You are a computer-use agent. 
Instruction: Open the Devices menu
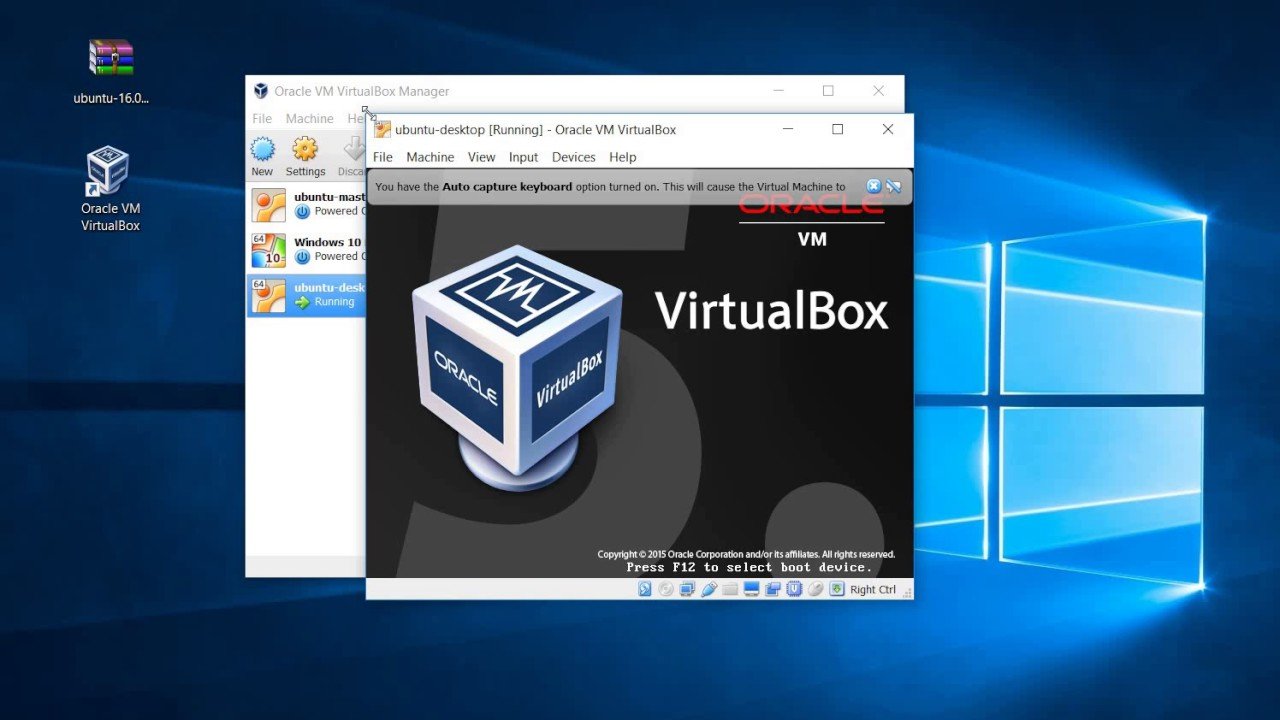tap(573, 157)
